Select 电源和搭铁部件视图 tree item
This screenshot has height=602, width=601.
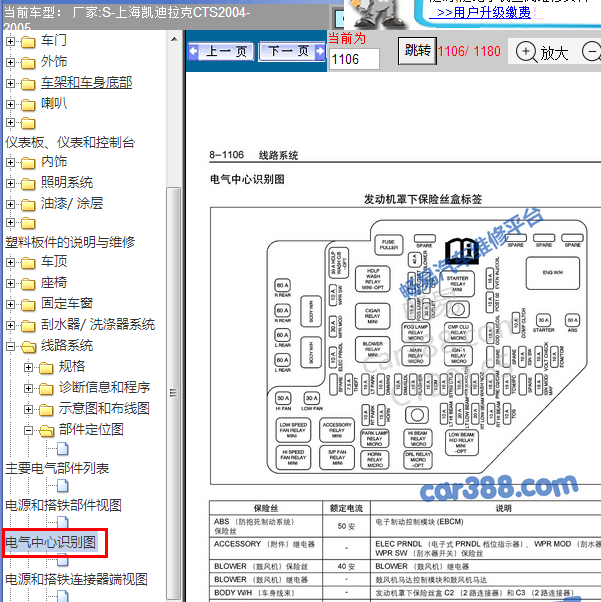(x=63, y=506)
